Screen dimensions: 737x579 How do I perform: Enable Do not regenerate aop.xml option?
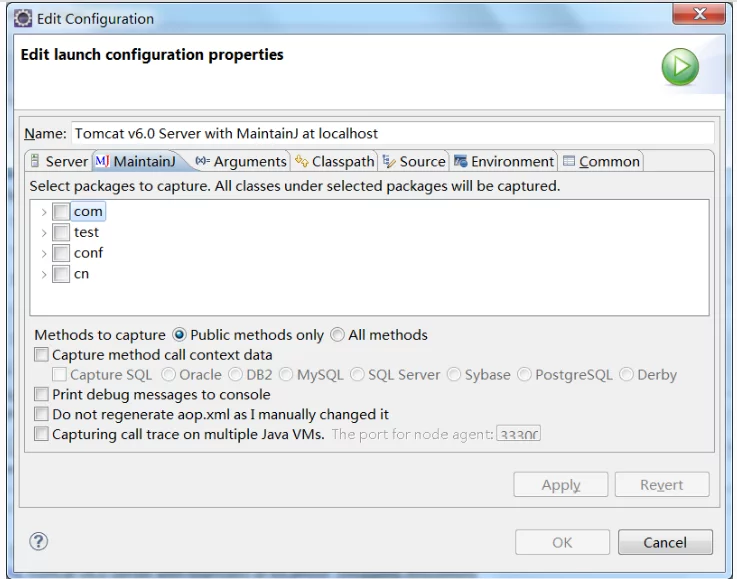pos(41,414)
